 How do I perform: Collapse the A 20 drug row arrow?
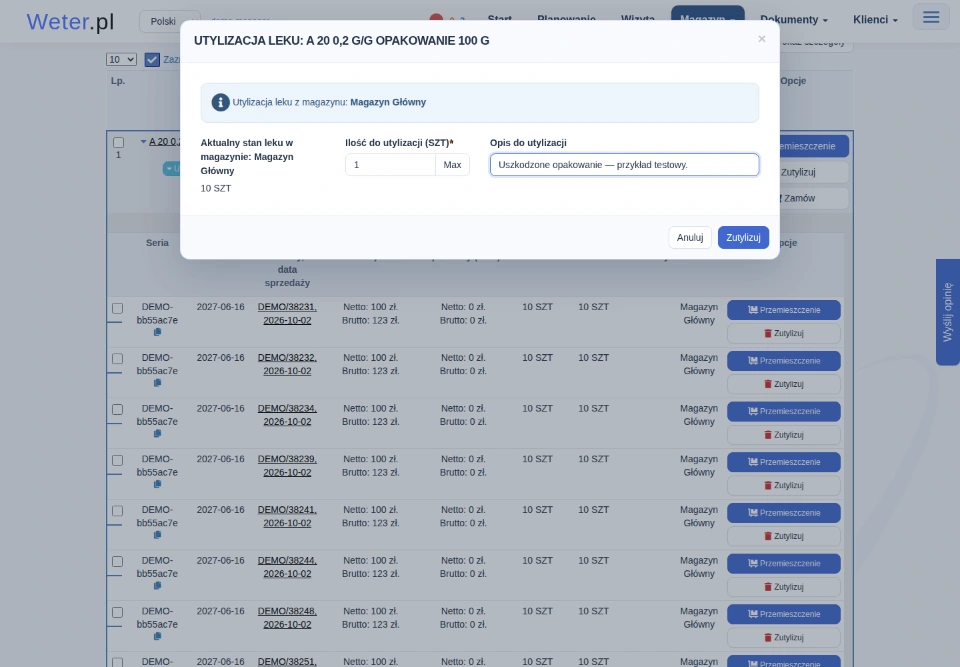143,141
